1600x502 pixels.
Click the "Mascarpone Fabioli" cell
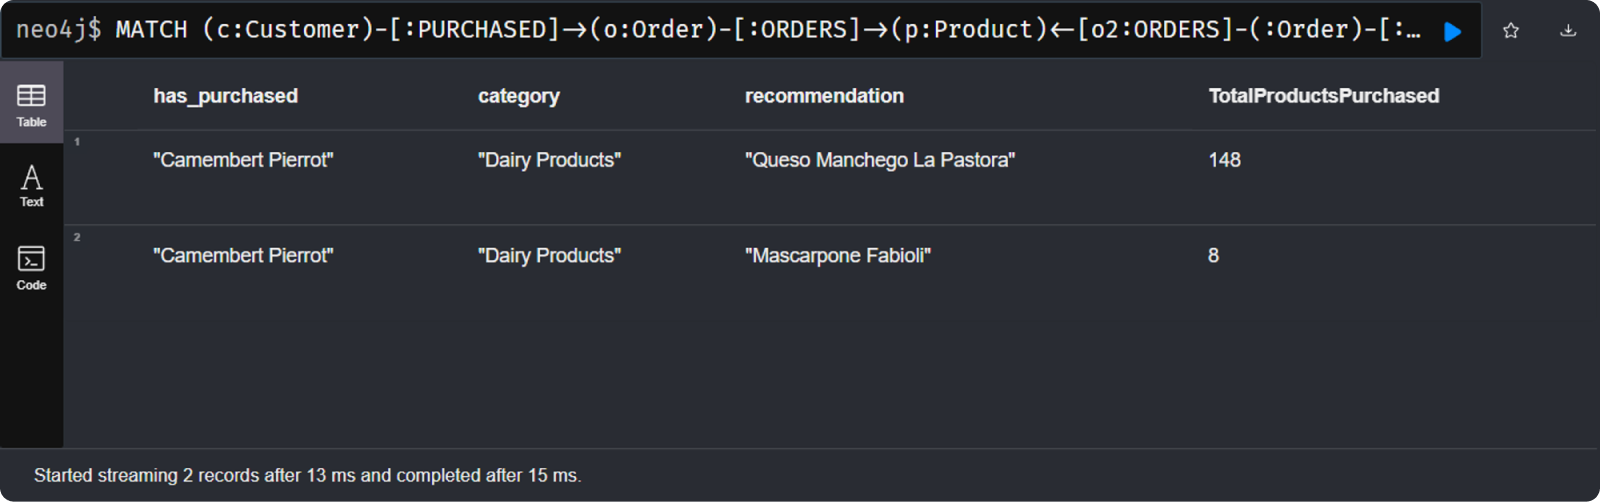[x=838, y=256]
